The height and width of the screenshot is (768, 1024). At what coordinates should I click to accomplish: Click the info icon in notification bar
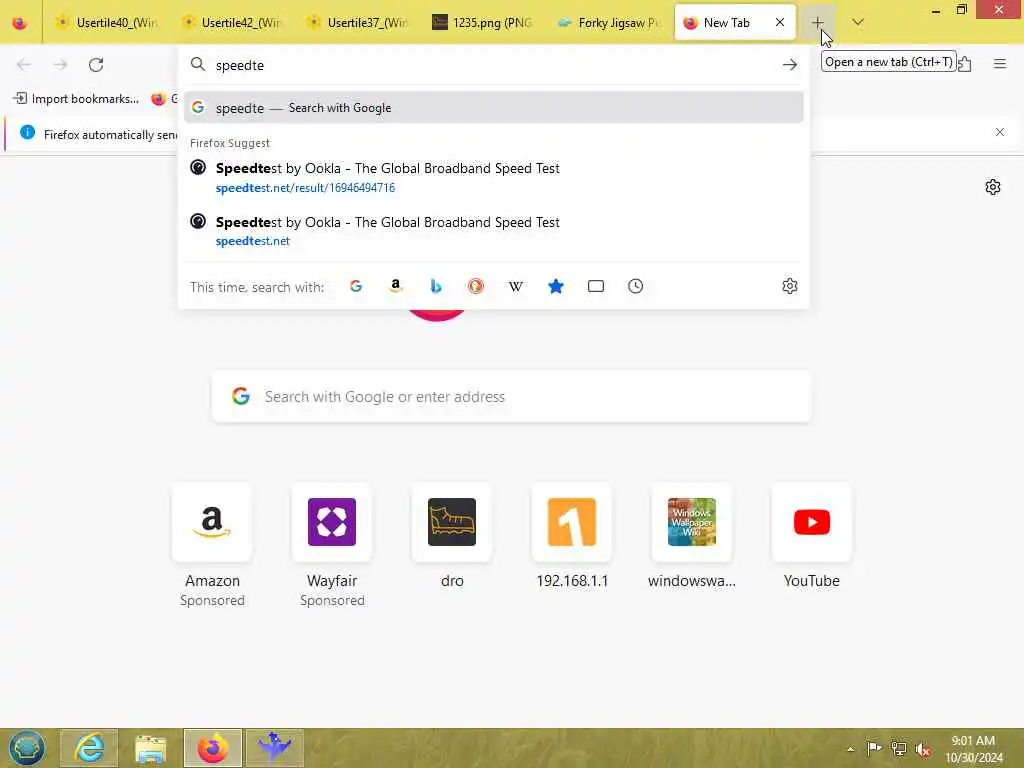(27, 133)
